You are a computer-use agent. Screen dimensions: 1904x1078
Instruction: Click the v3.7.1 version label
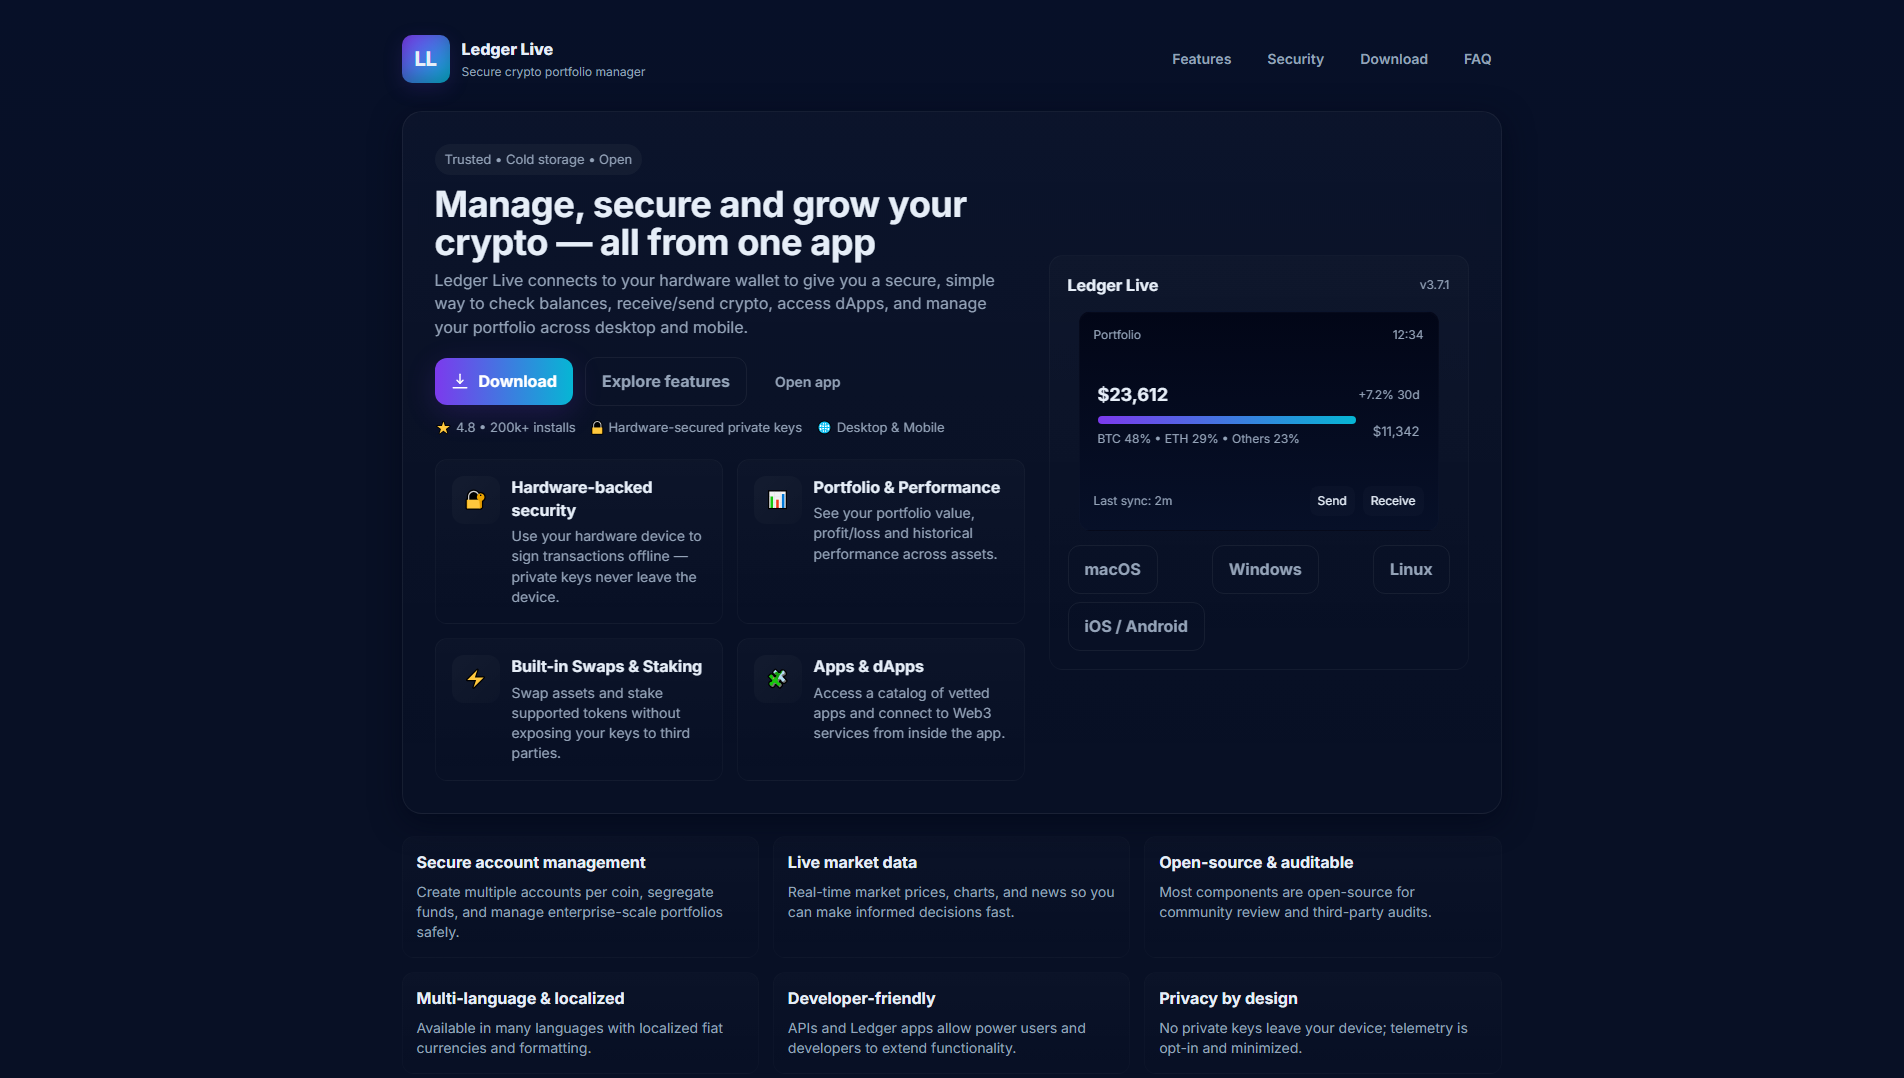[x=1434, y=285]
